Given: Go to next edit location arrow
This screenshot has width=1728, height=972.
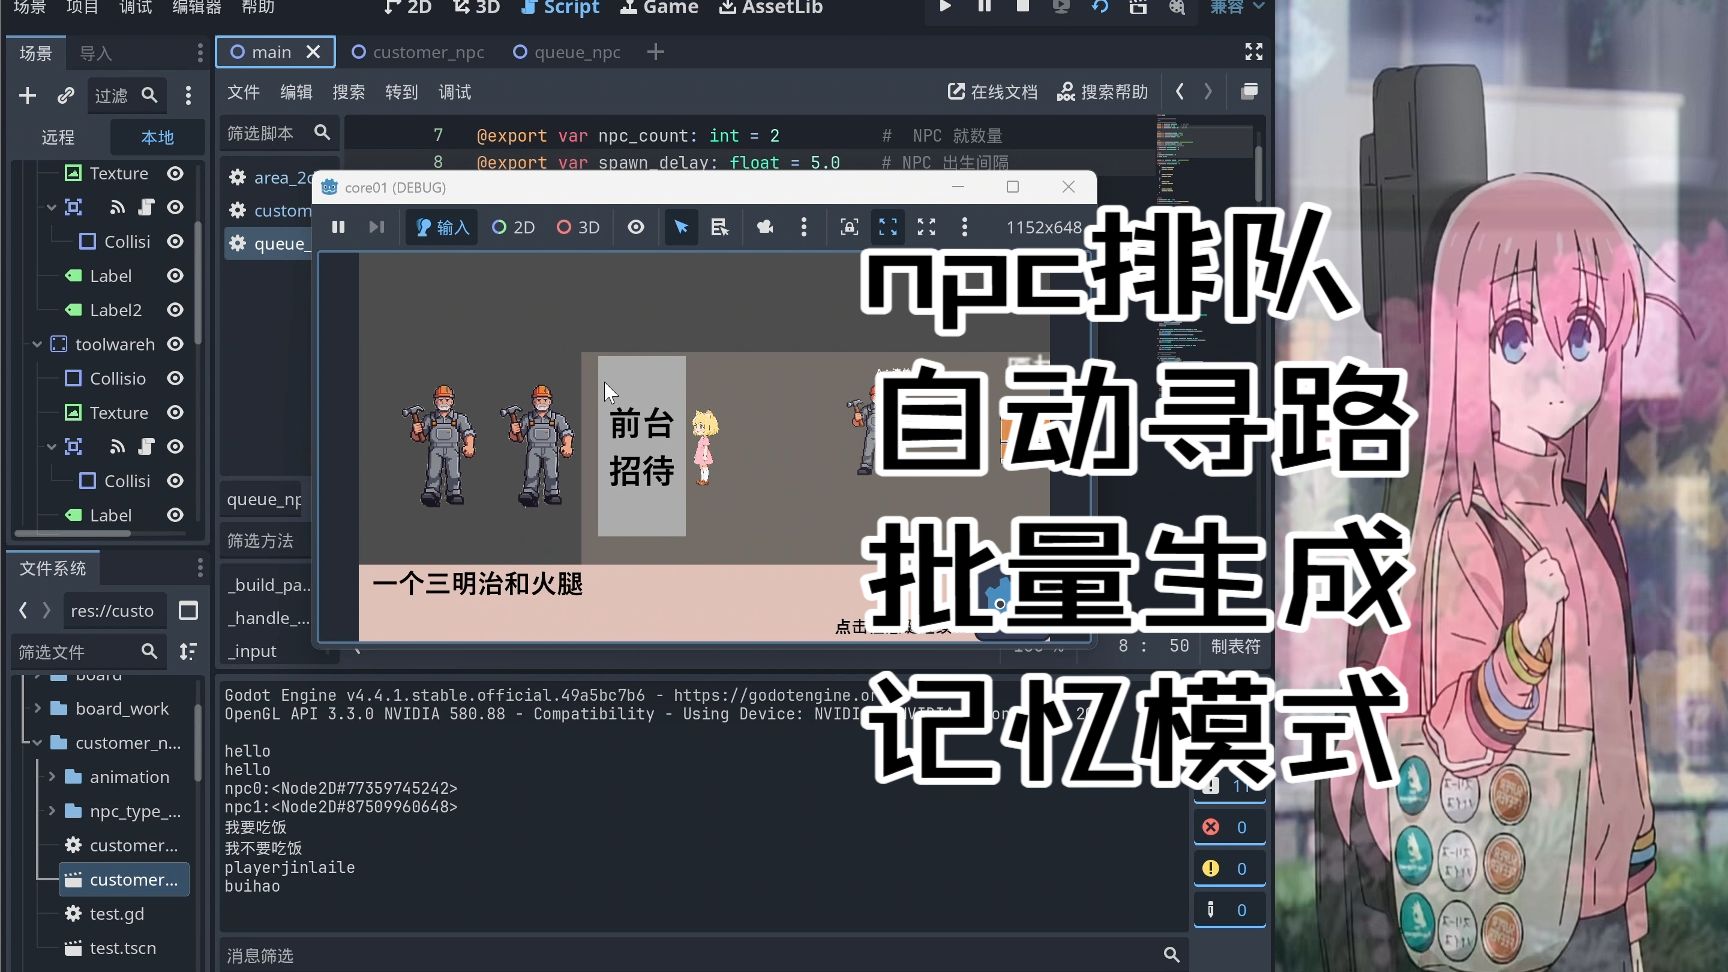Looking at the screenshot, I should 1208,92.
